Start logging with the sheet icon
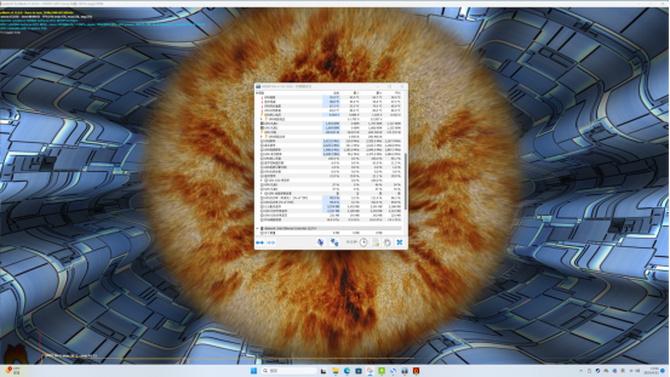Image resolution: width=670 pixels, height=377 pixels. tap(375, 242)
